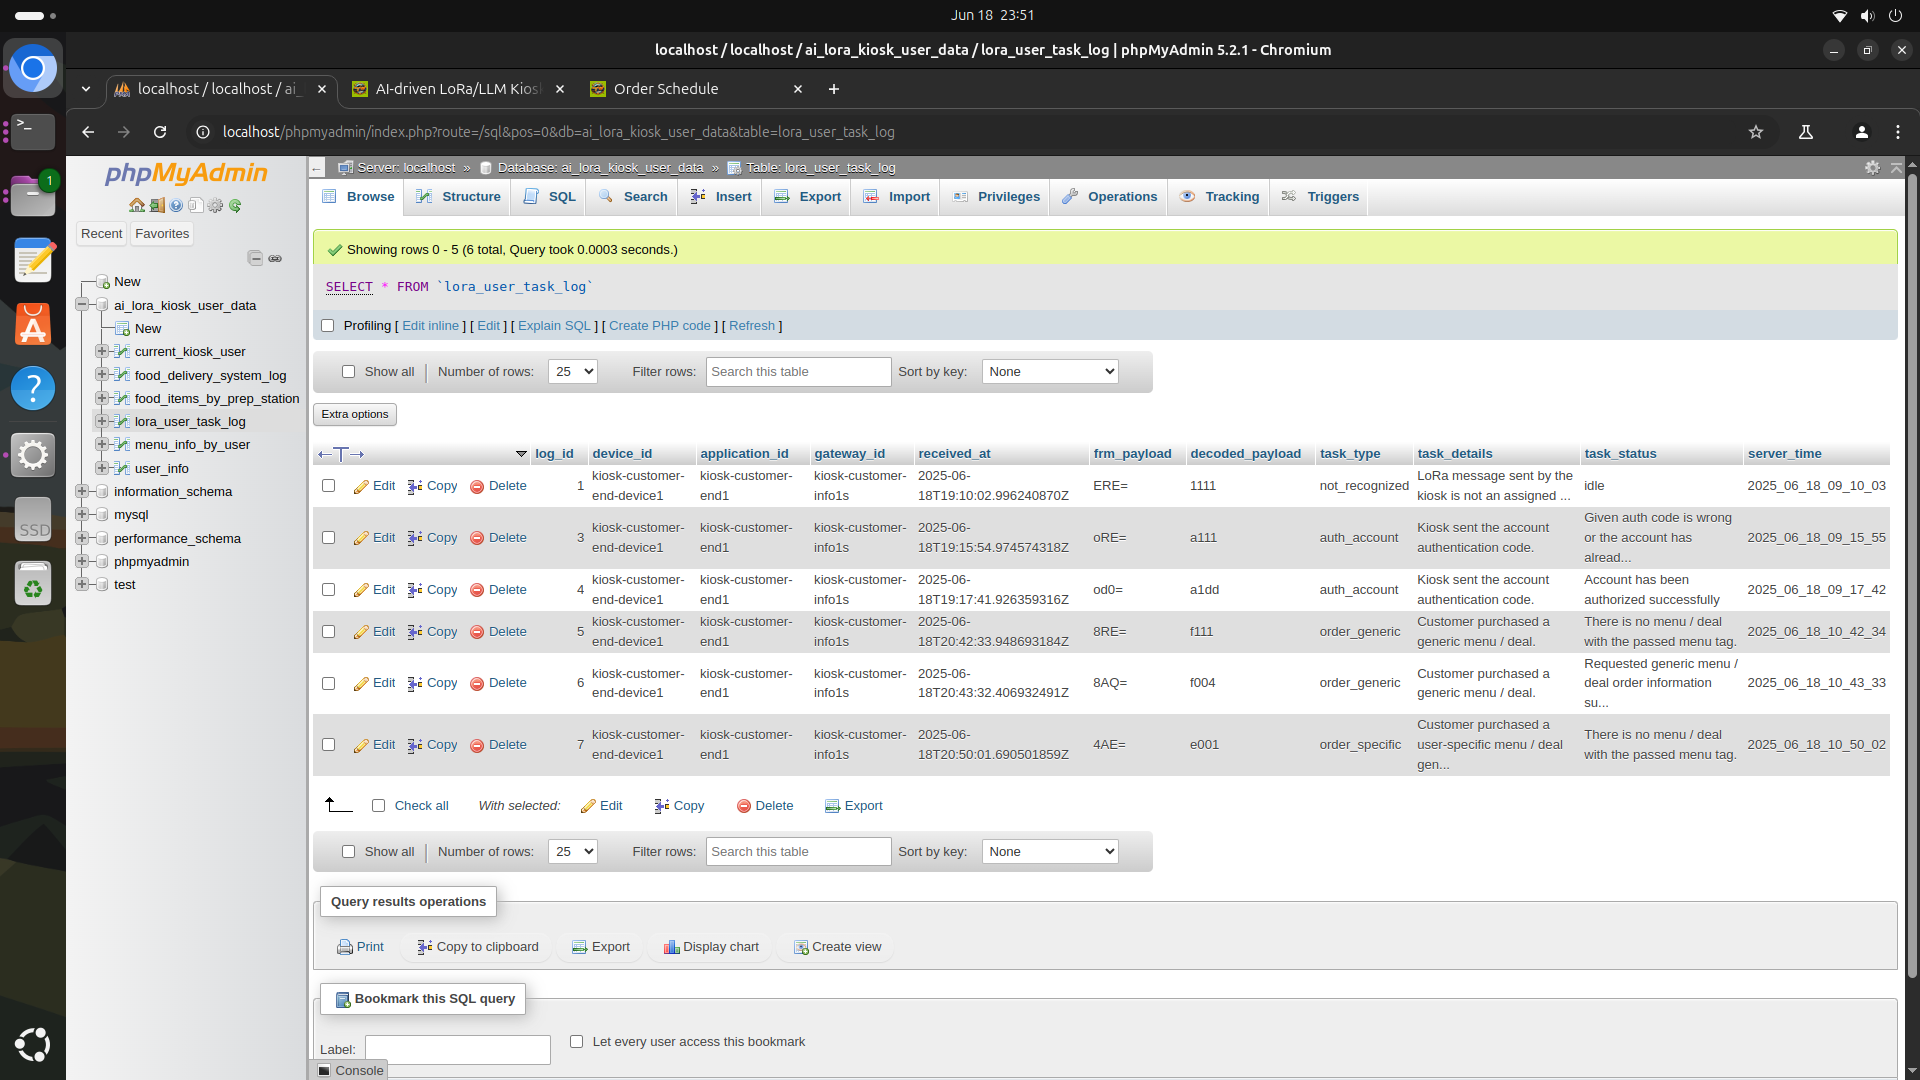Click the phpMyAdmin Home icon
The image size is (1920, 1080).
(137, 205)
